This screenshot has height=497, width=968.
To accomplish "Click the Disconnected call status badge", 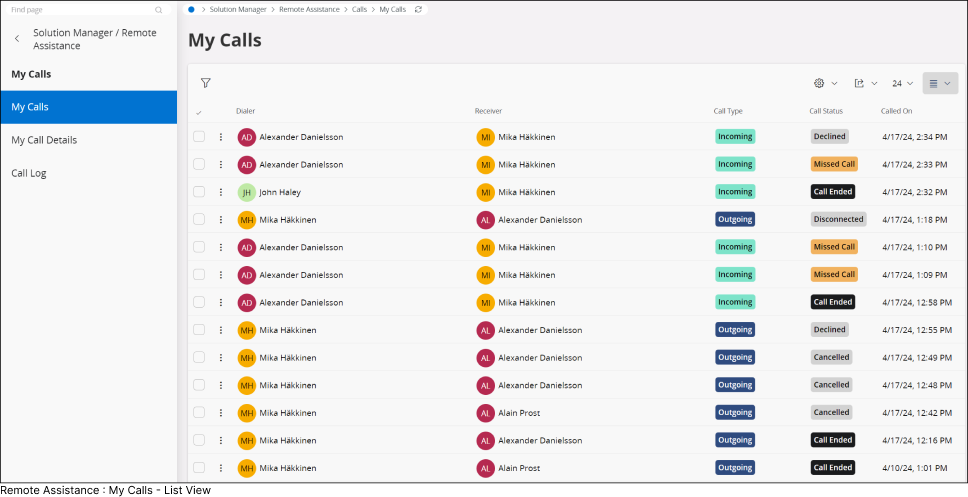I will tap(838, 219).
